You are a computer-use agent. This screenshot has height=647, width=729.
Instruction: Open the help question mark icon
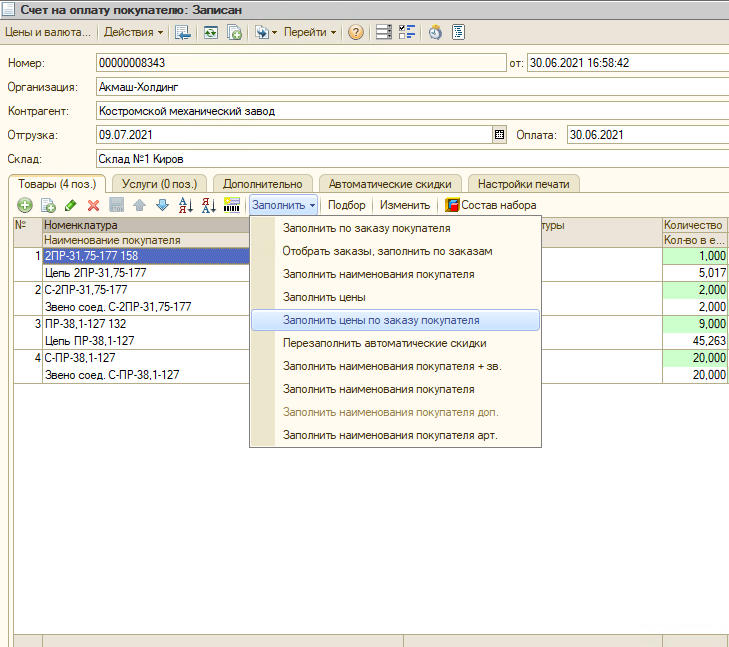[356, 32]
